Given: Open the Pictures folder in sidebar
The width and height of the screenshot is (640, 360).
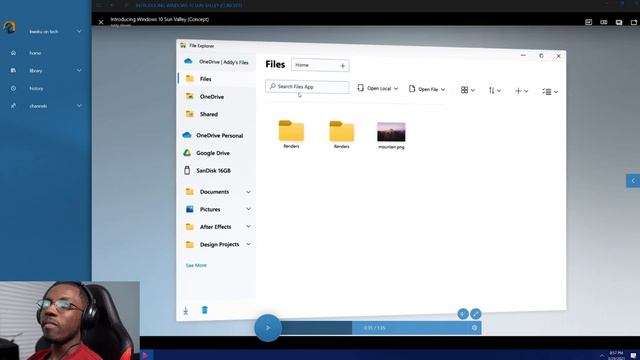Looking at the screenshot, I should tap(210, 209).
